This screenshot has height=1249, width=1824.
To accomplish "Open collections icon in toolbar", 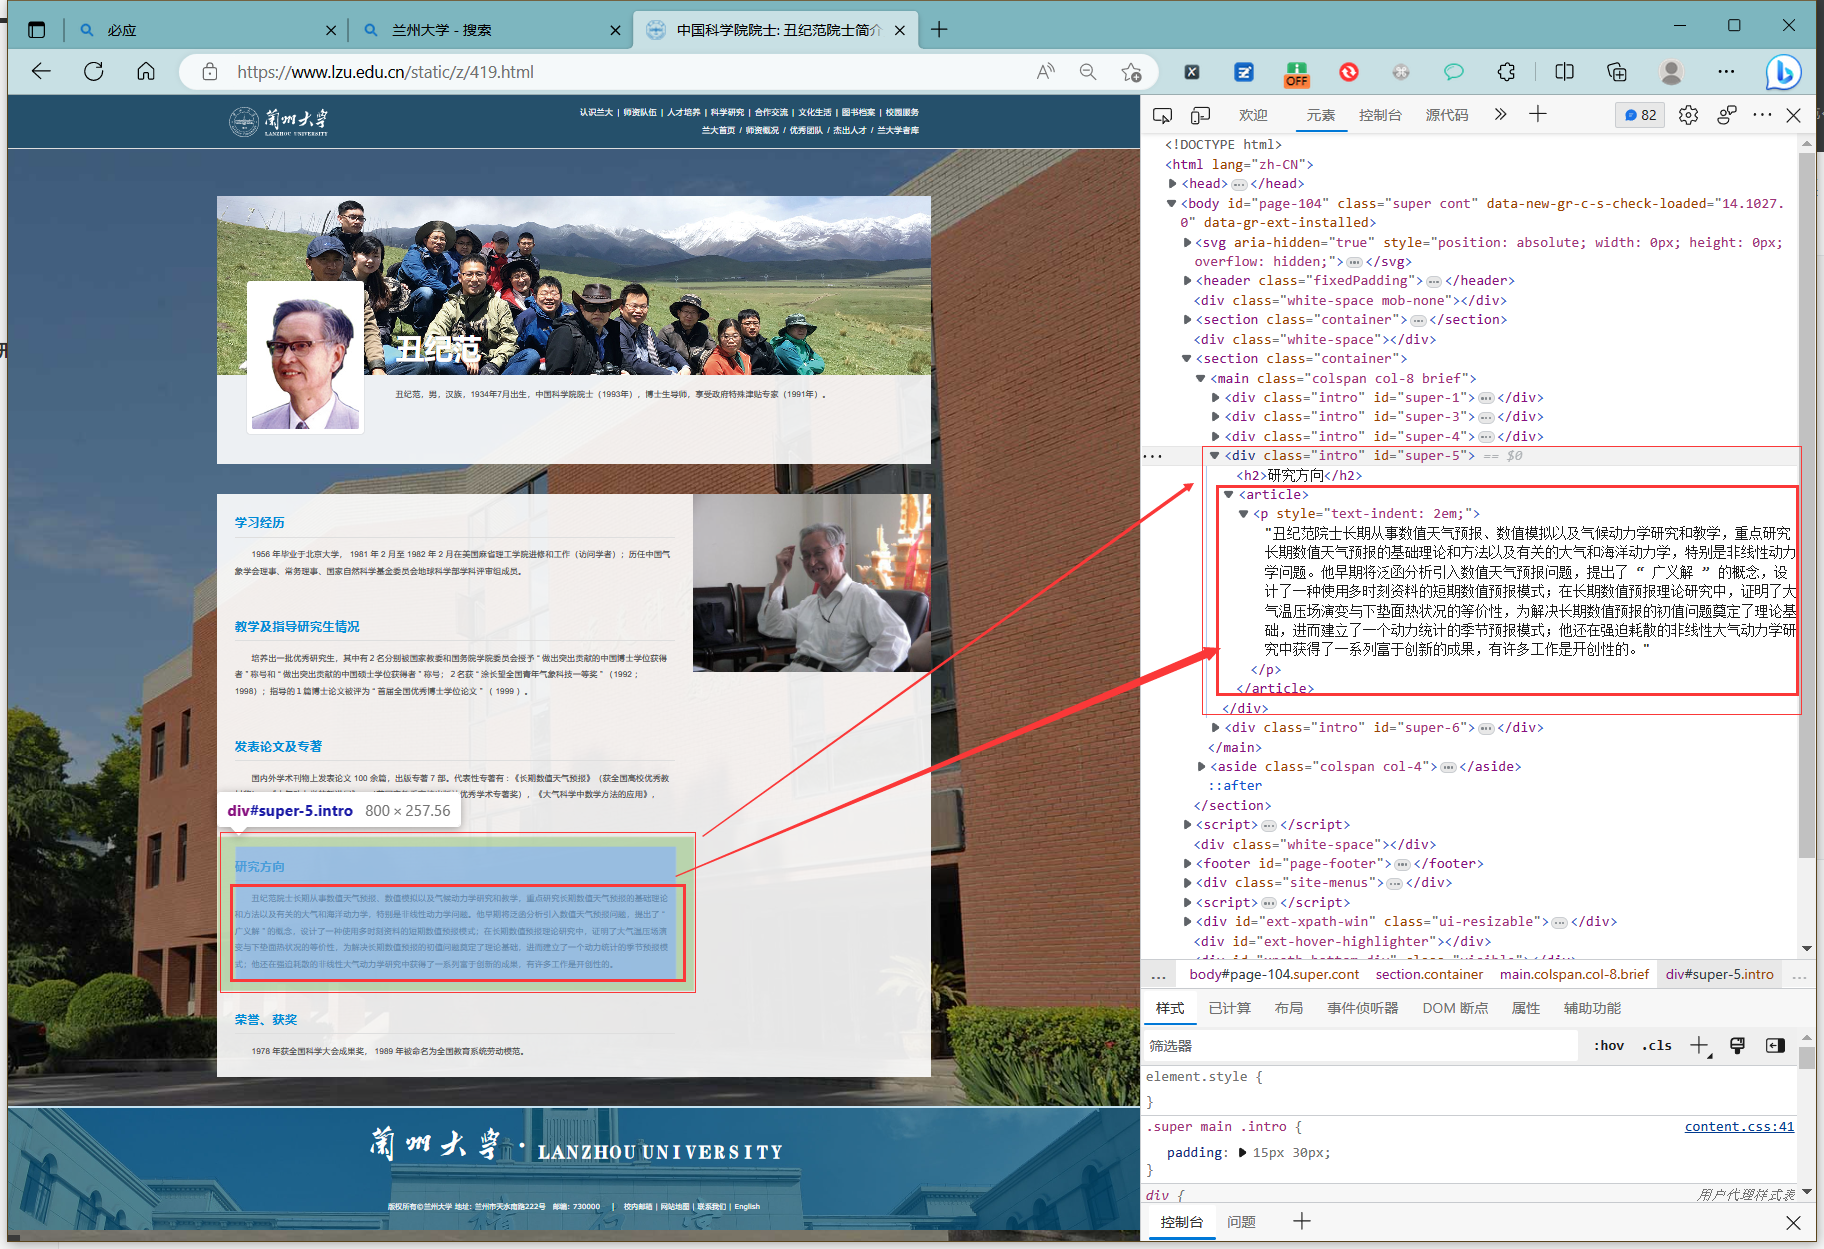I will 1617,71.
